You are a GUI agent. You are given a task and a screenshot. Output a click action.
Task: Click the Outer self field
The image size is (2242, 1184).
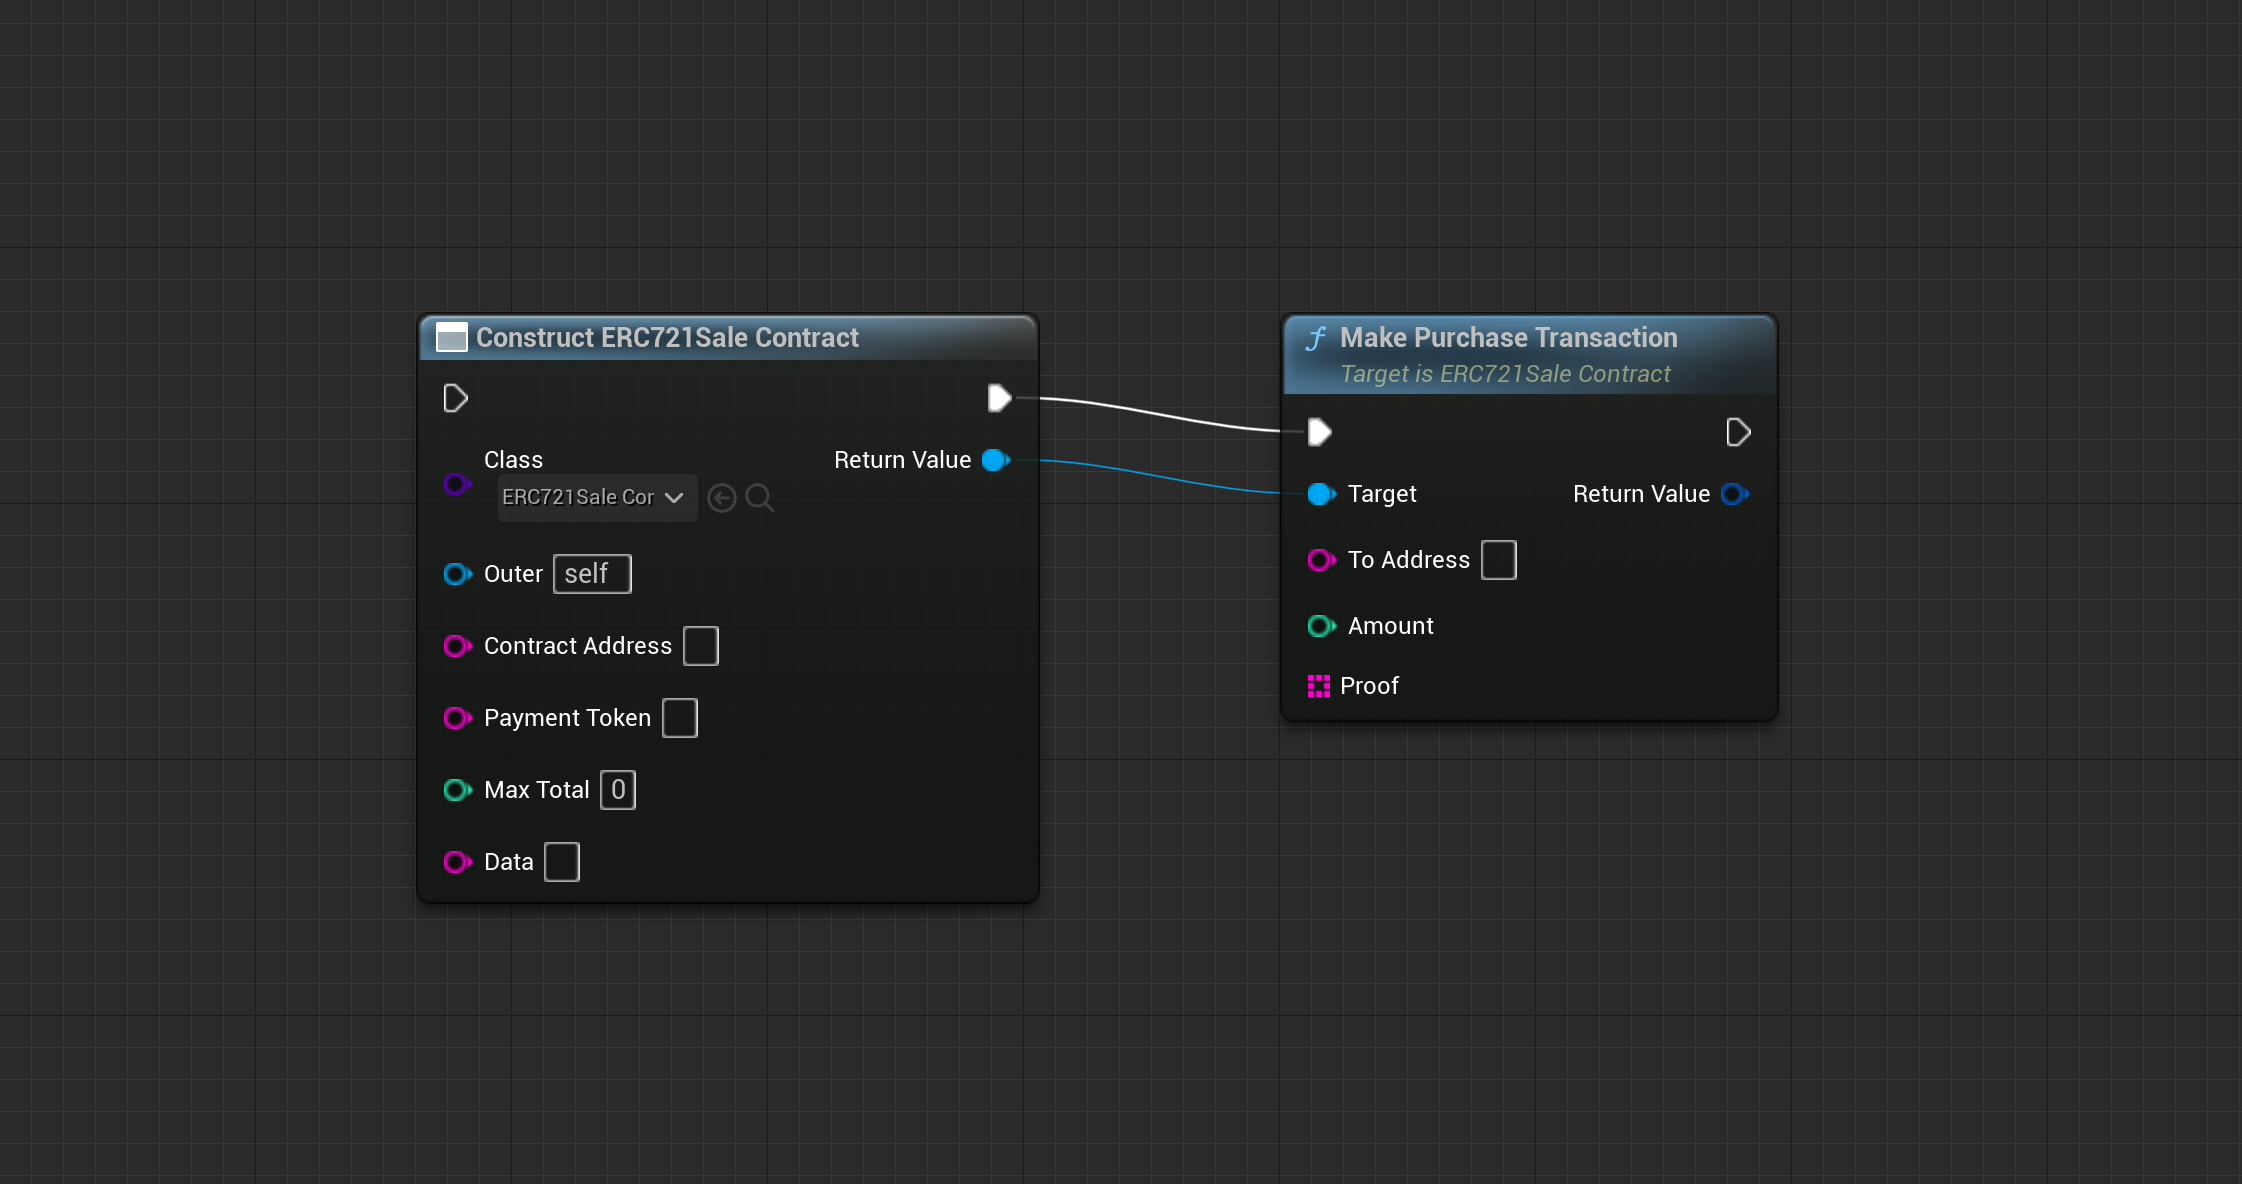(591, 574)
